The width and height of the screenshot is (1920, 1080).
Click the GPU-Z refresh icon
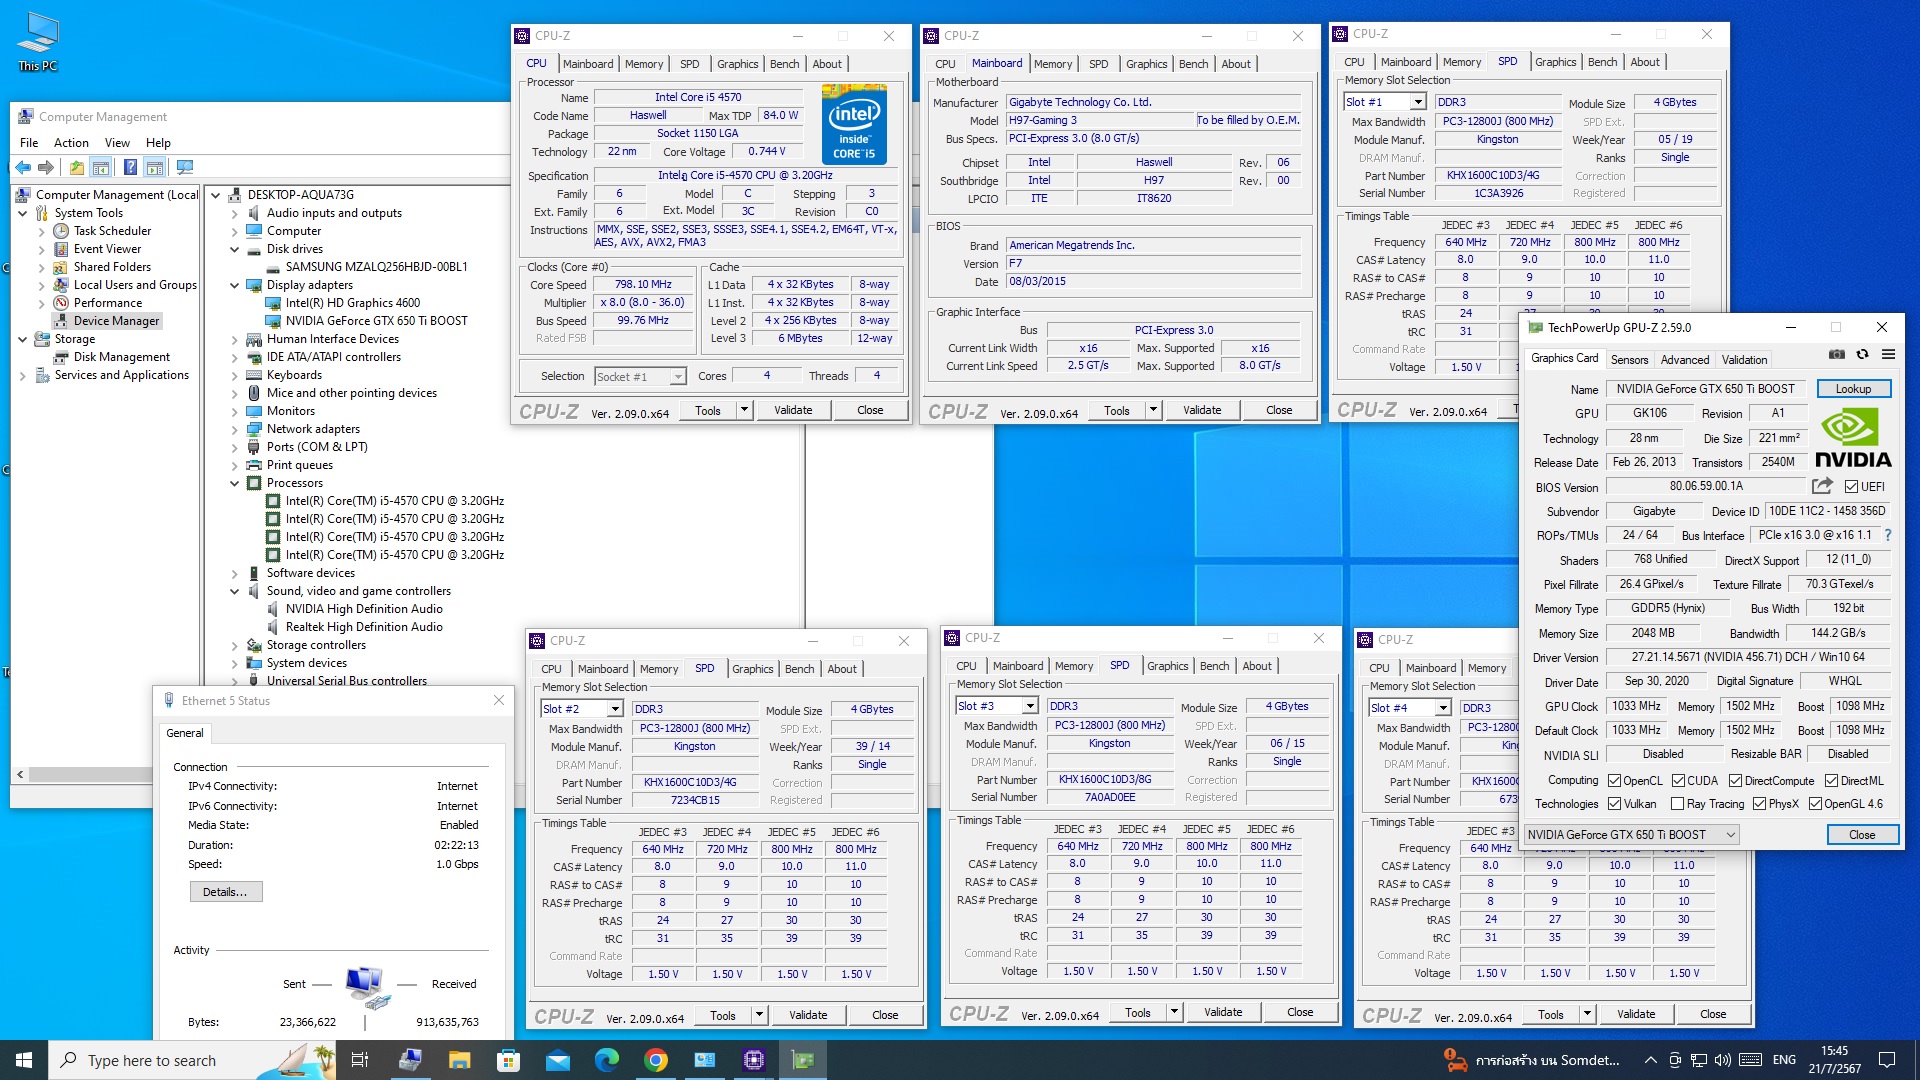[x=1862, y=354]
